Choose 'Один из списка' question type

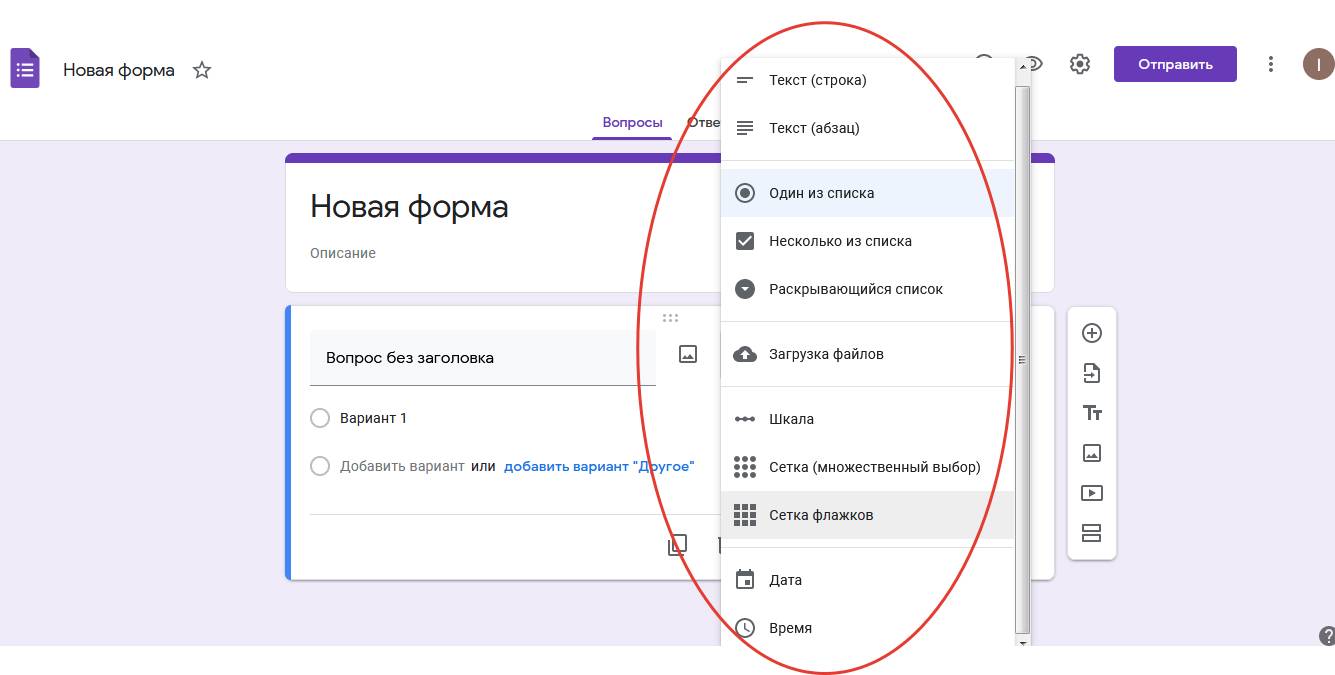(x=821, y=193)
